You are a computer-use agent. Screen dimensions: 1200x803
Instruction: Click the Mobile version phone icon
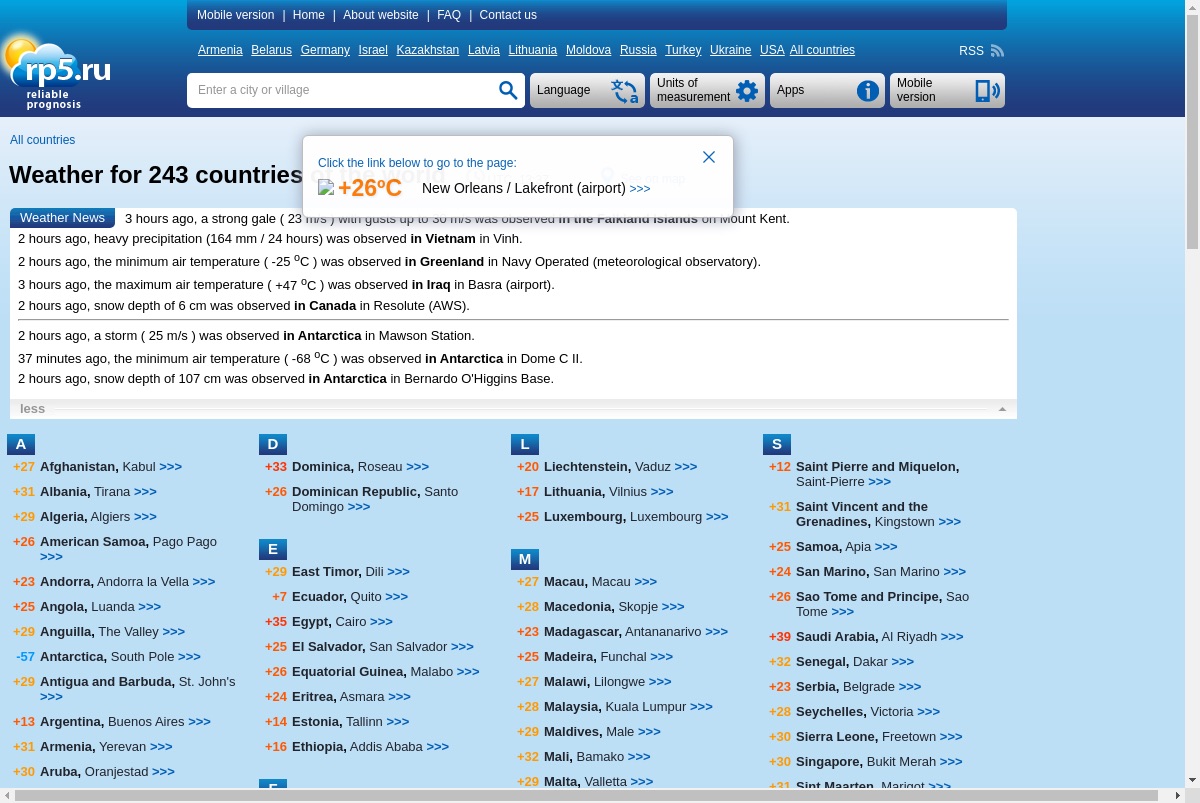point(987,91)
